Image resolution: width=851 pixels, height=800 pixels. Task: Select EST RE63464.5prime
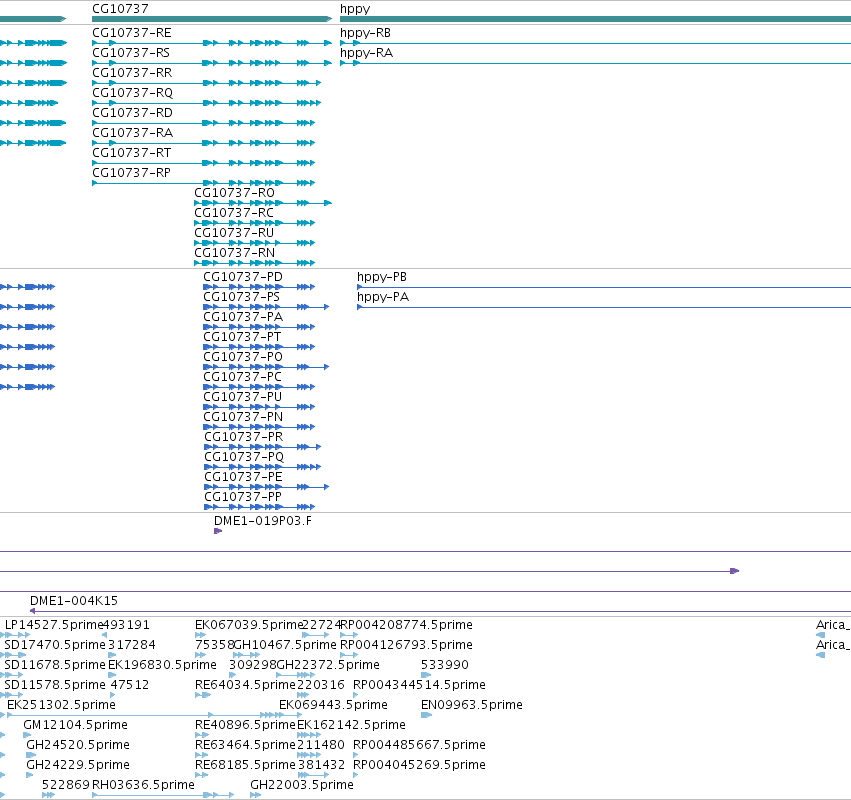tap(245, 745)
